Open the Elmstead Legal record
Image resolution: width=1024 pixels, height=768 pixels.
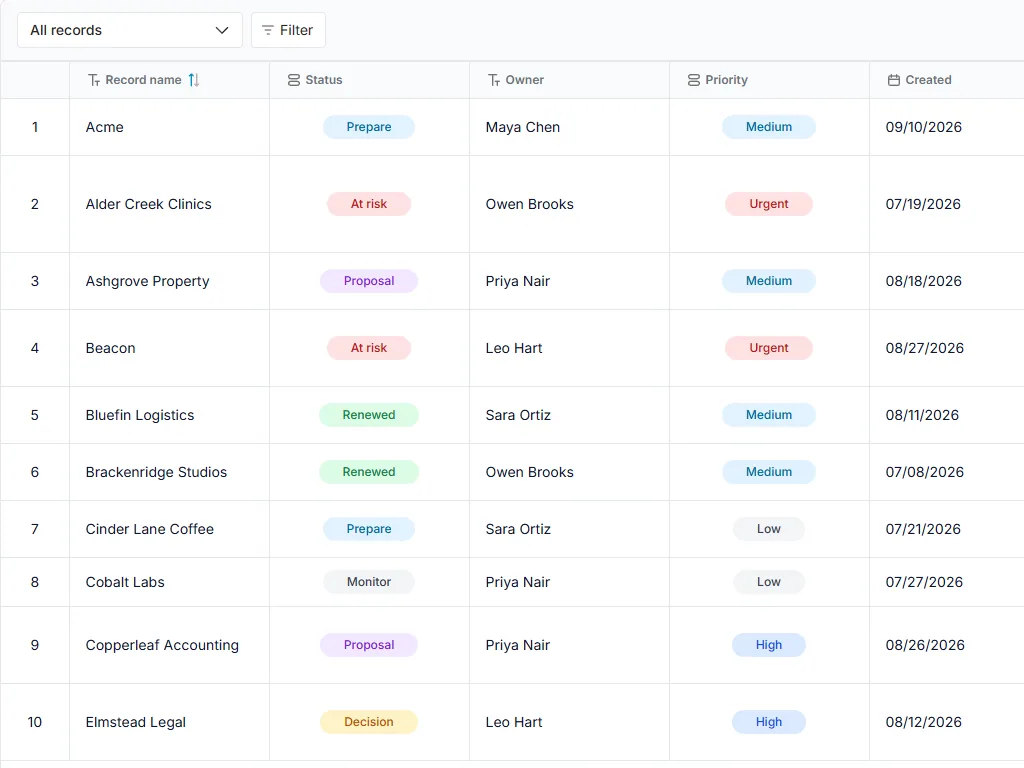(136, 722)
